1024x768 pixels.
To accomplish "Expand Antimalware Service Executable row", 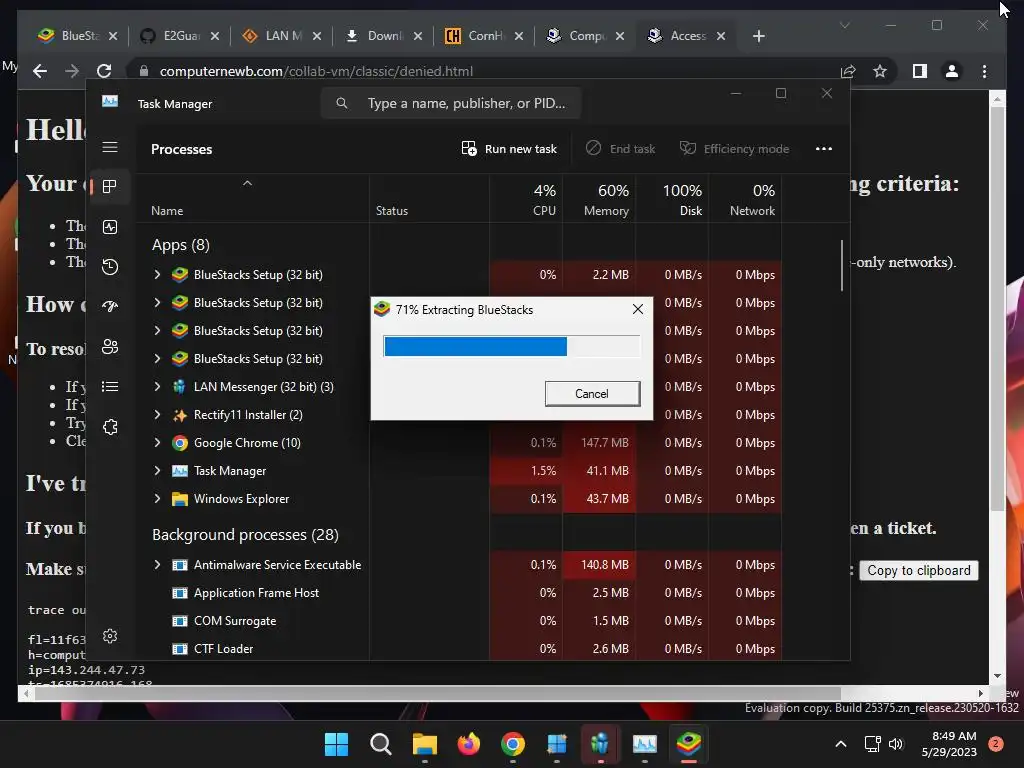I will tap(157, 565).
